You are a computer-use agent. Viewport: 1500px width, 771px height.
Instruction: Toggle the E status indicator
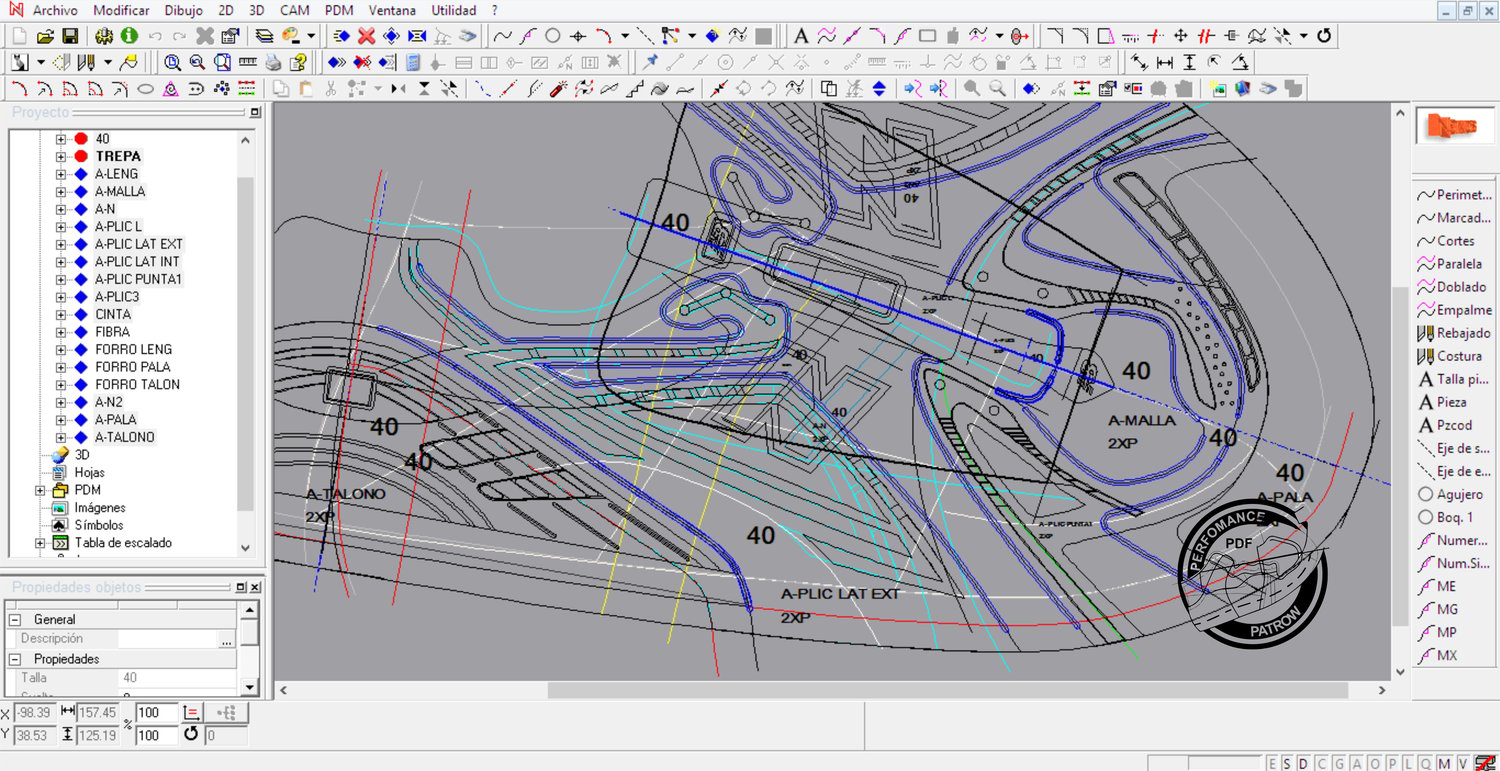tap(1273, 763)
